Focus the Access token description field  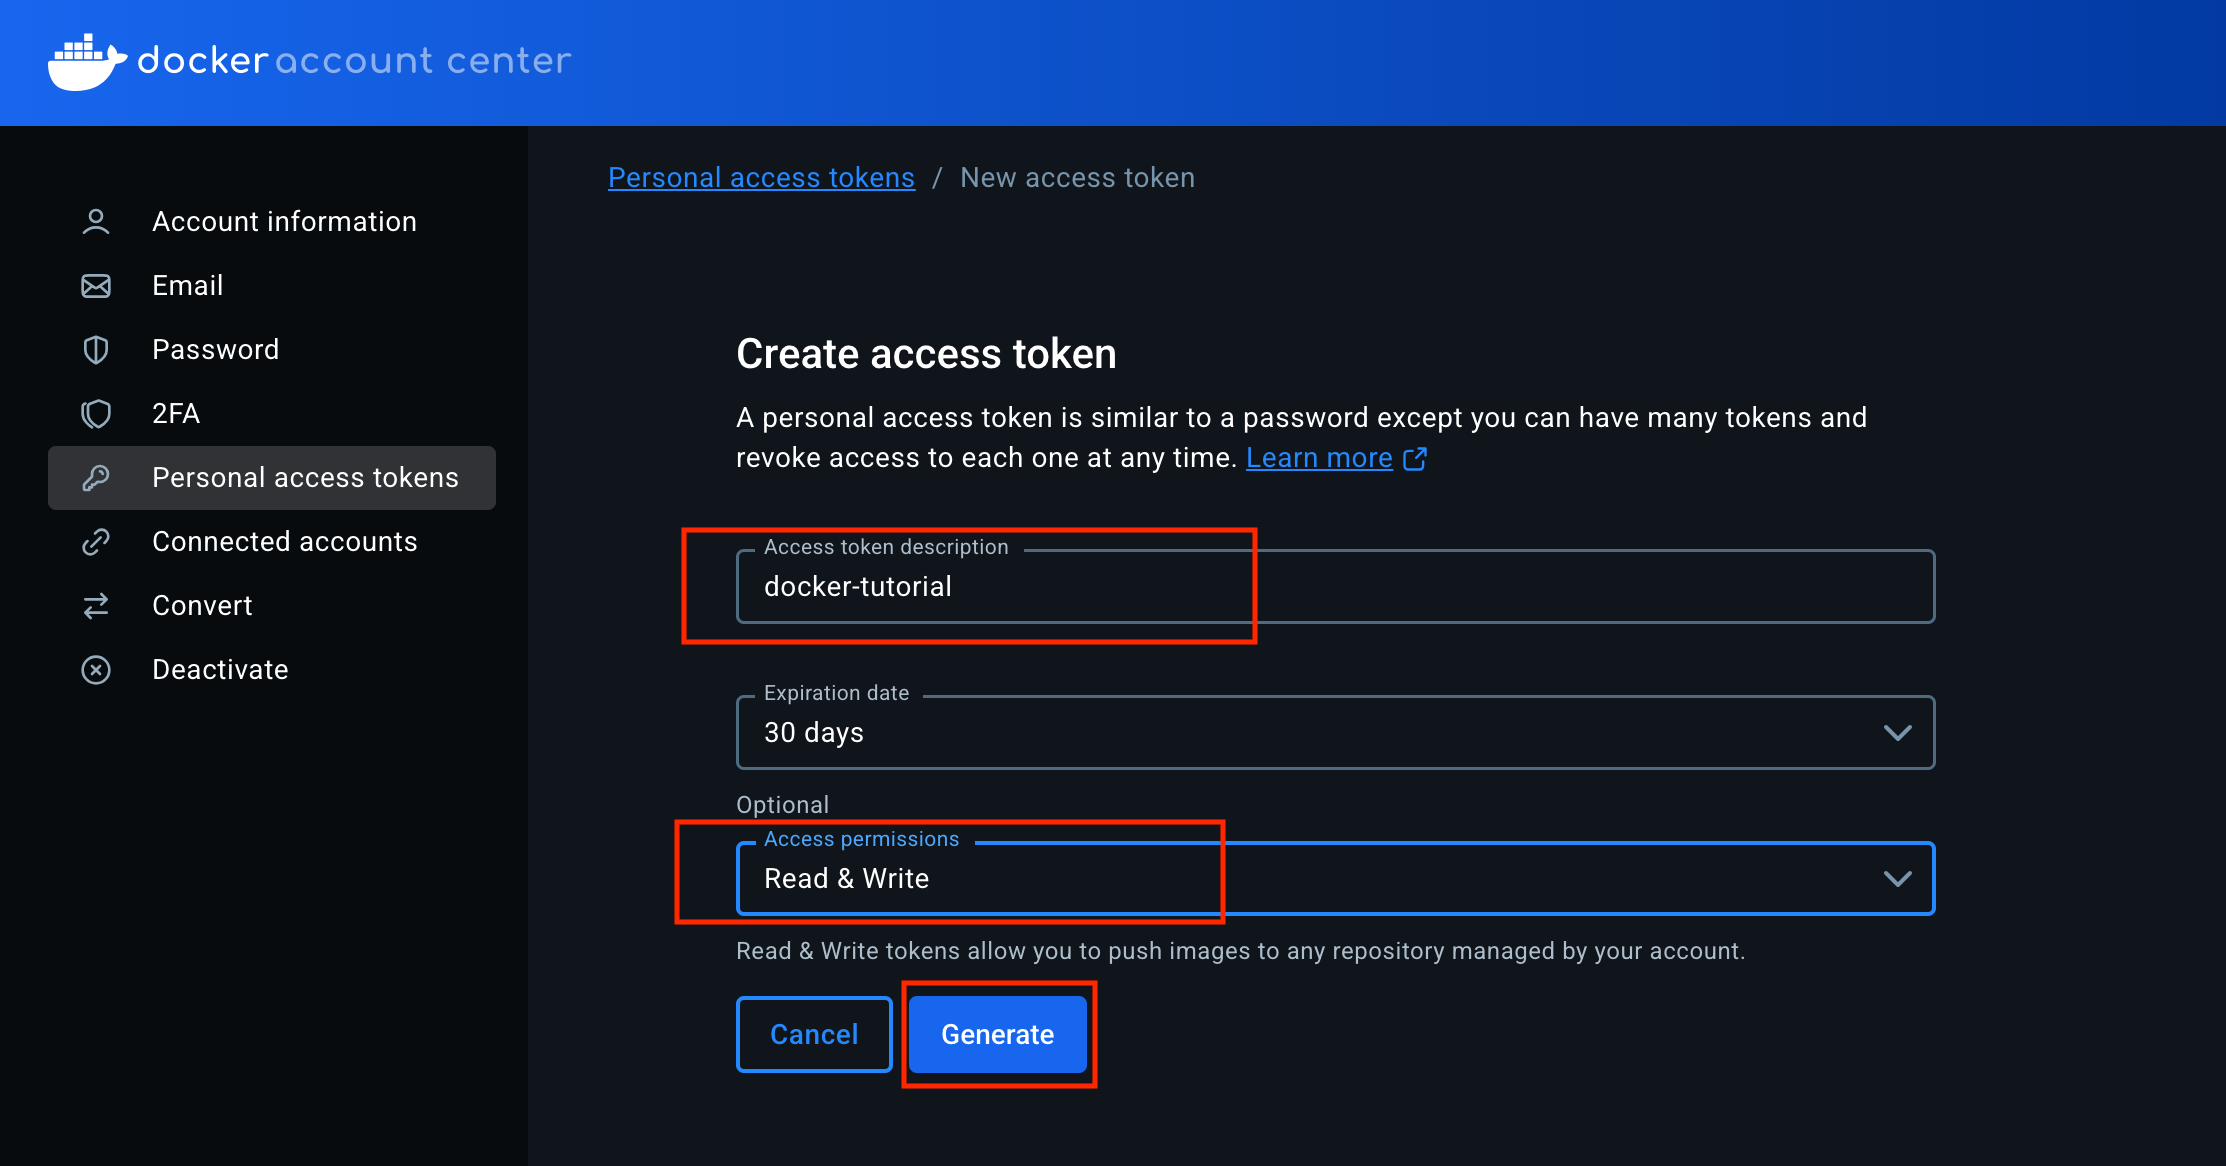[1336, 586]
